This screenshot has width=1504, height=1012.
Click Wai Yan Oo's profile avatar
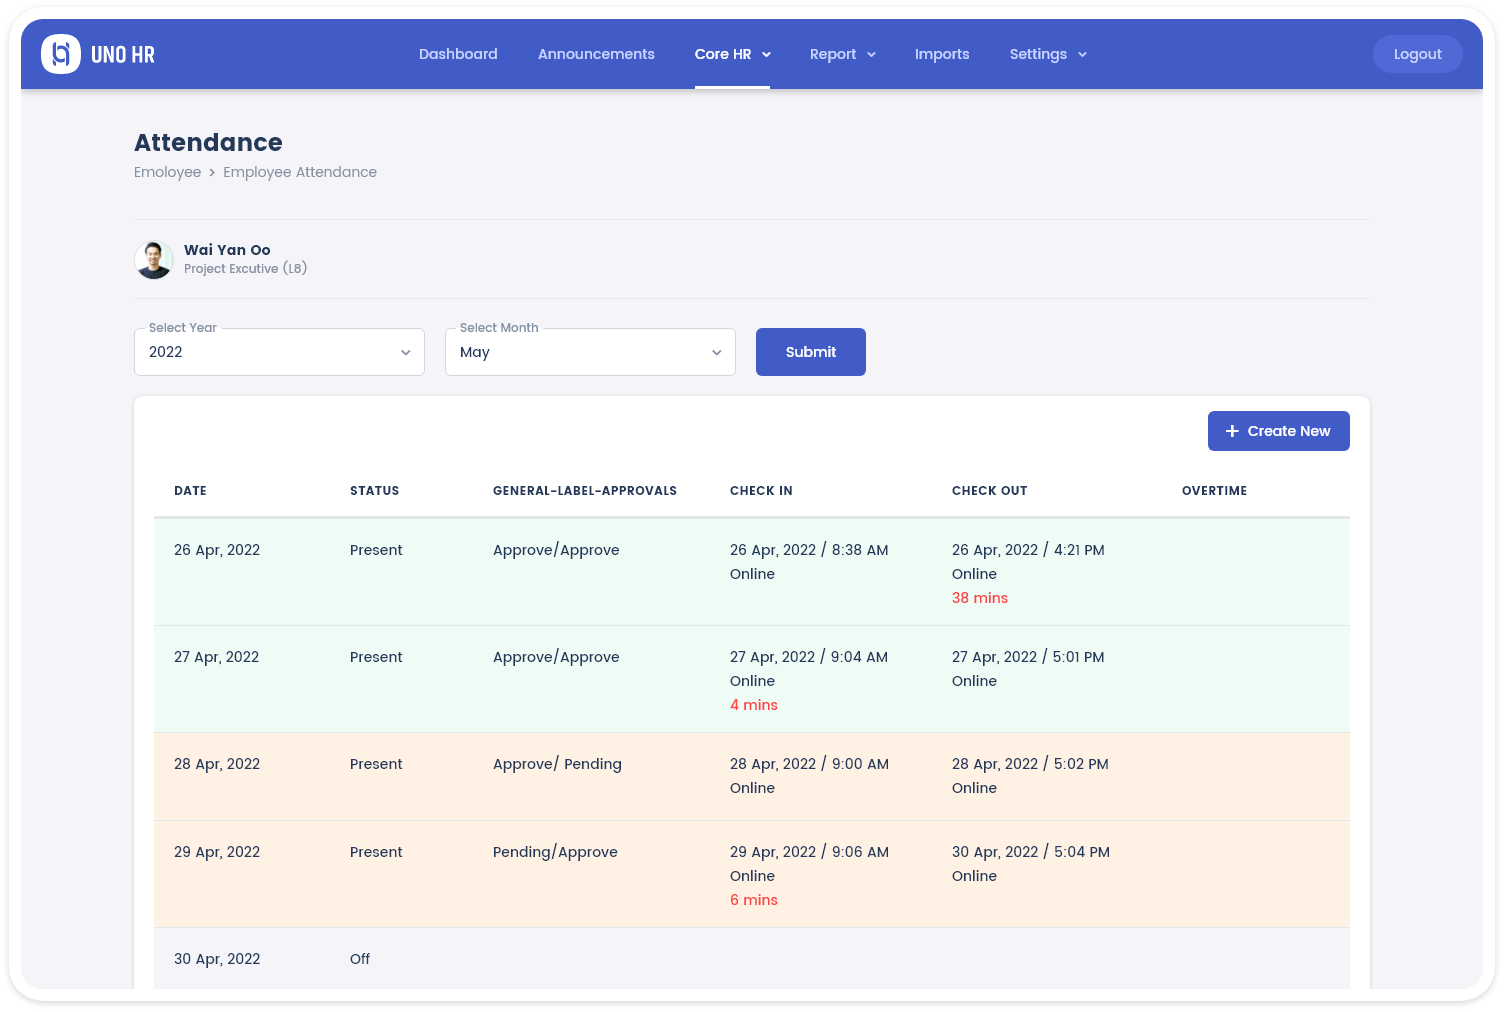click(x=154, y=260)
